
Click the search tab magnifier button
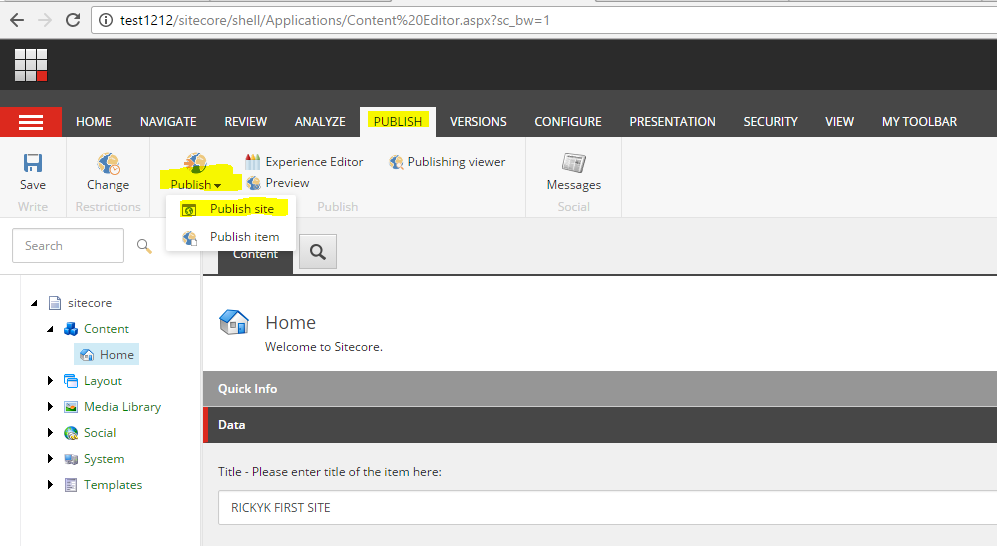(x=318, y=252)
